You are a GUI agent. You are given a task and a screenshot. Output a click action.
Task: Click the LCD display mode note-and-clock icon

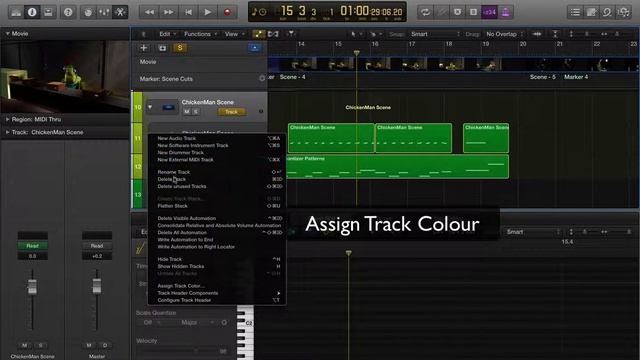(x=259, y=12)
